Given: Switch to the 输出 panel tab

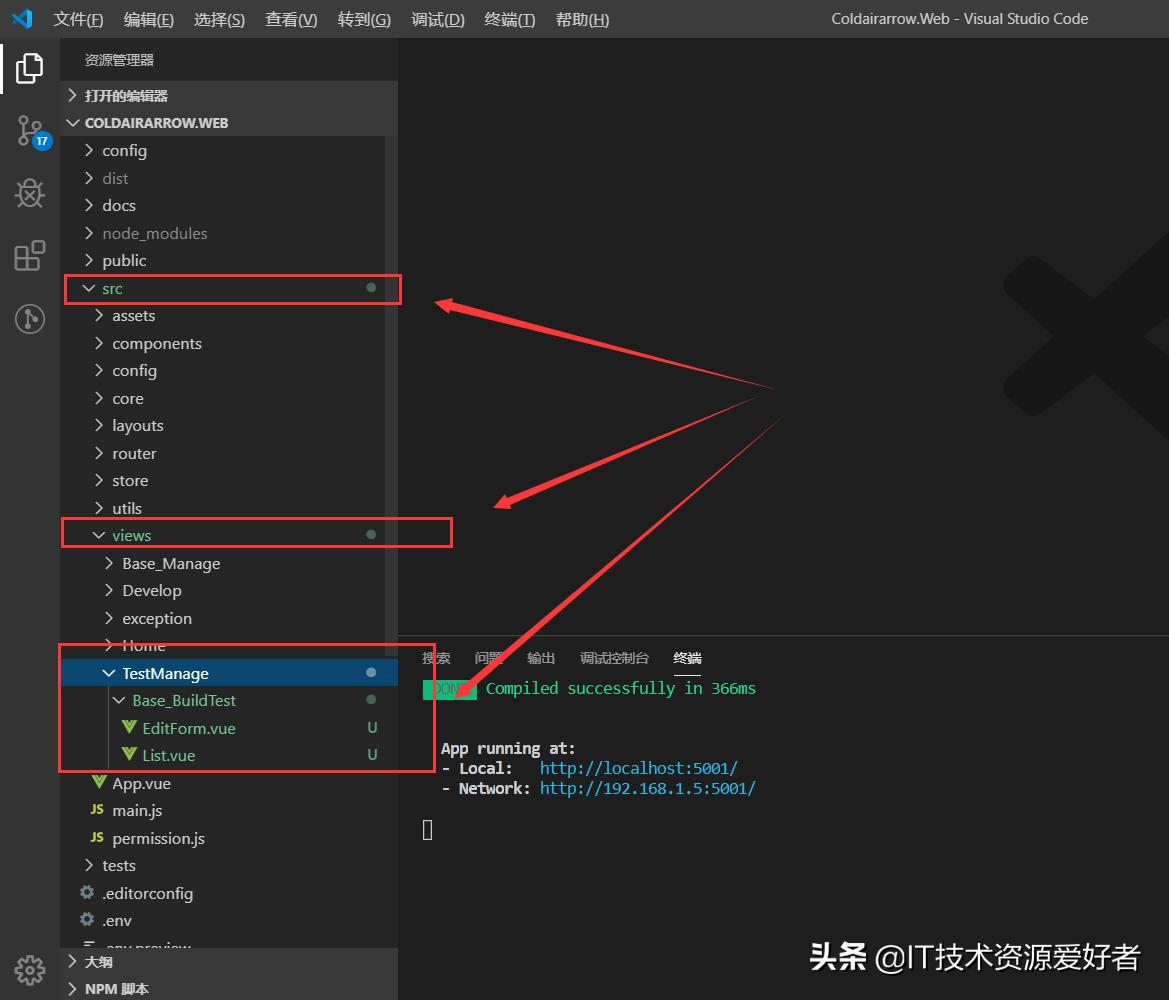Looking at the screenshot, I should 541,658.
